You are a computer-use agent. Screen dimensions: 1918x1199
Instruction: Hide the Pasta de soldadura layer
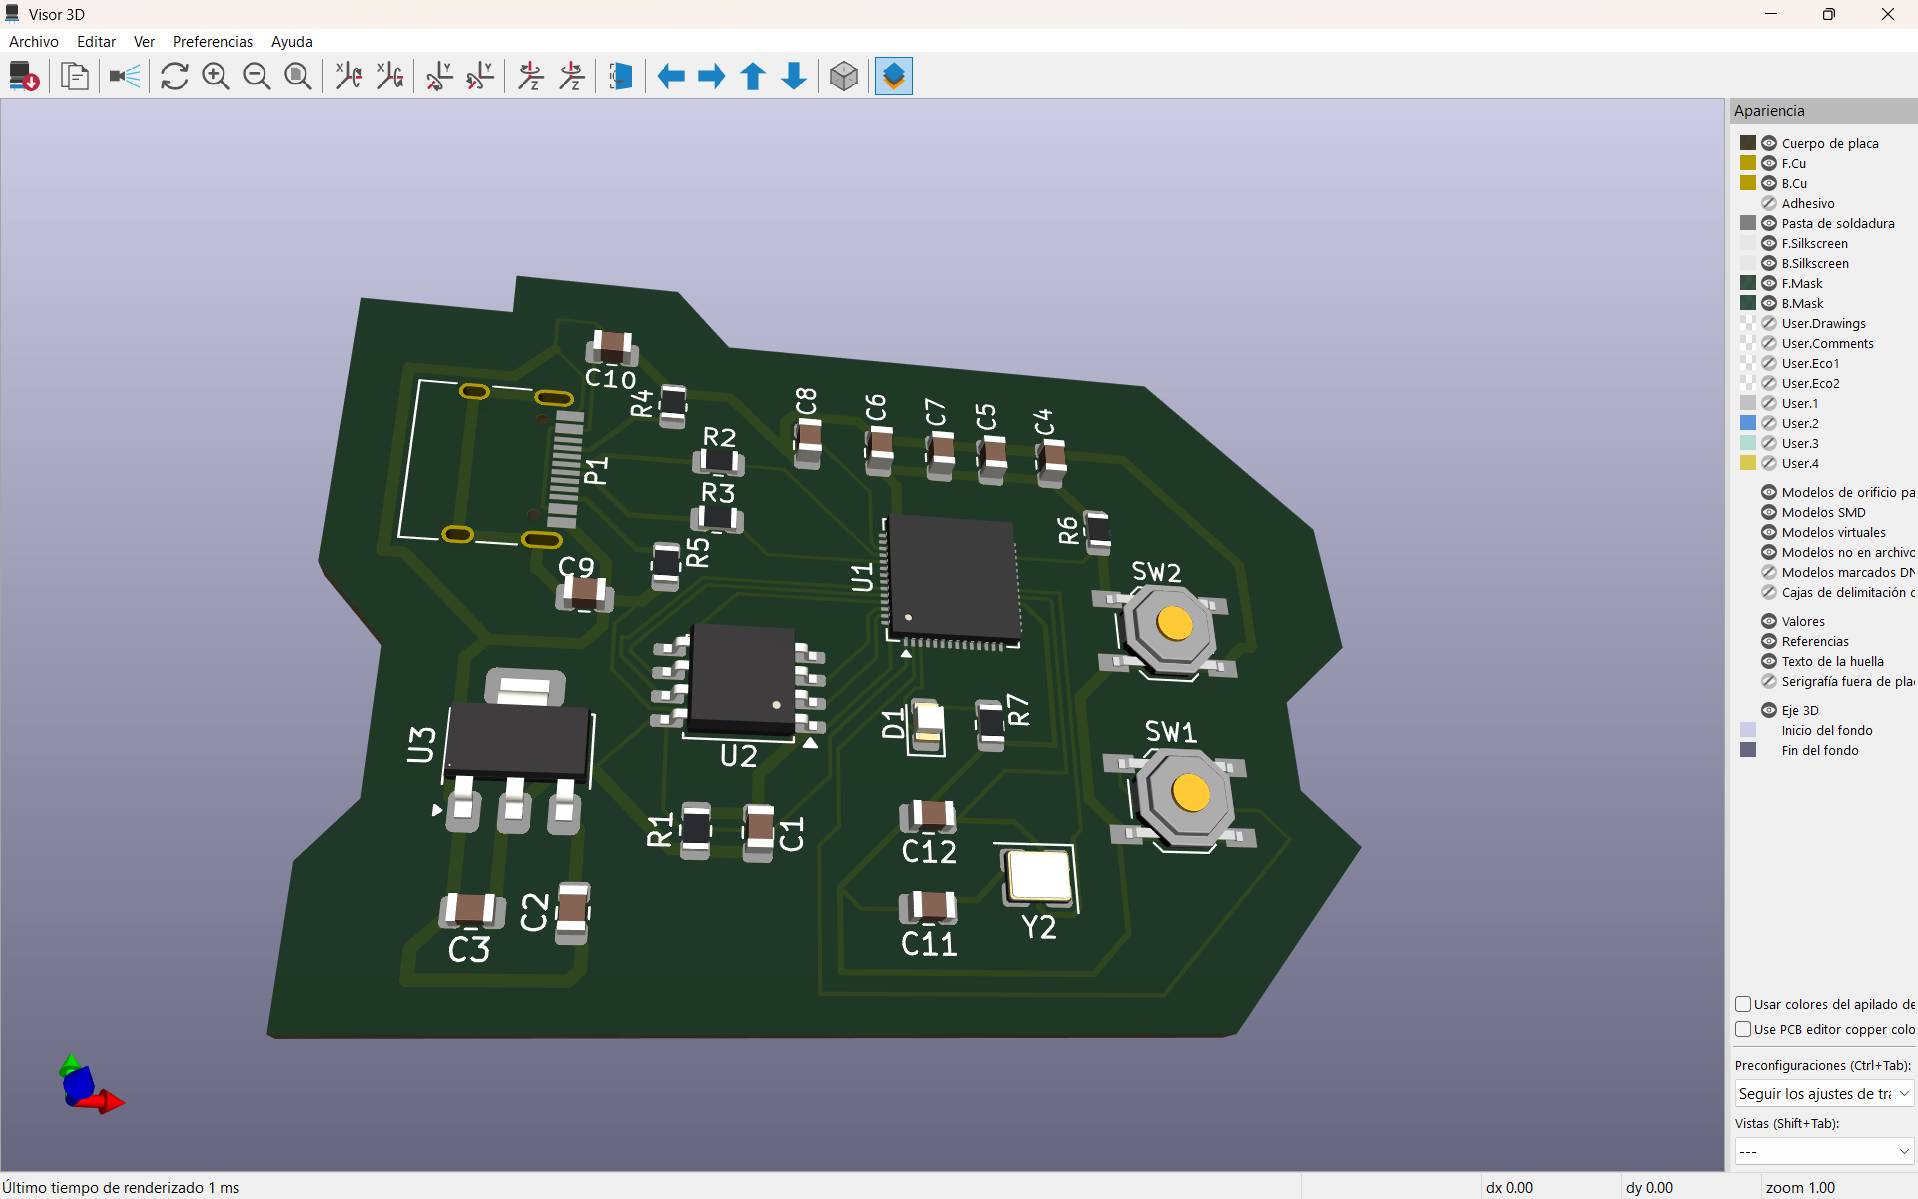(x=1767, y=222)
